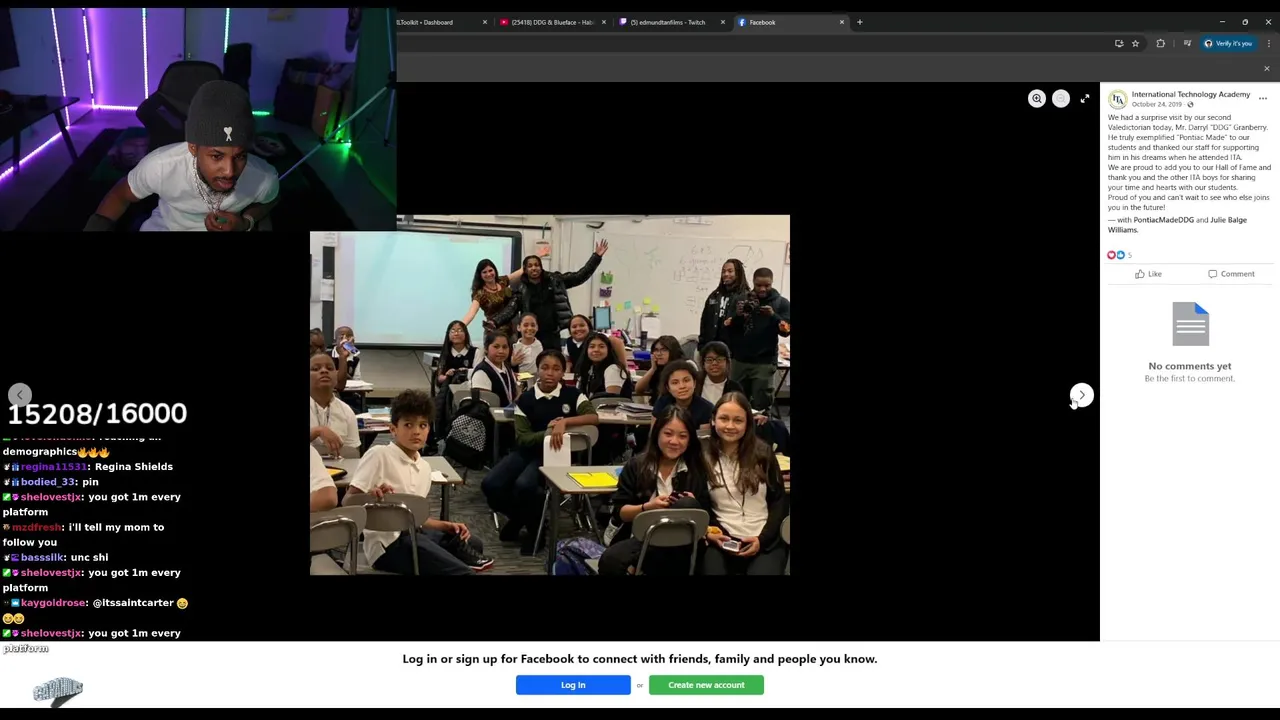
Task: Click 'Be the first to comment.' text
Action: [1190, 379]
